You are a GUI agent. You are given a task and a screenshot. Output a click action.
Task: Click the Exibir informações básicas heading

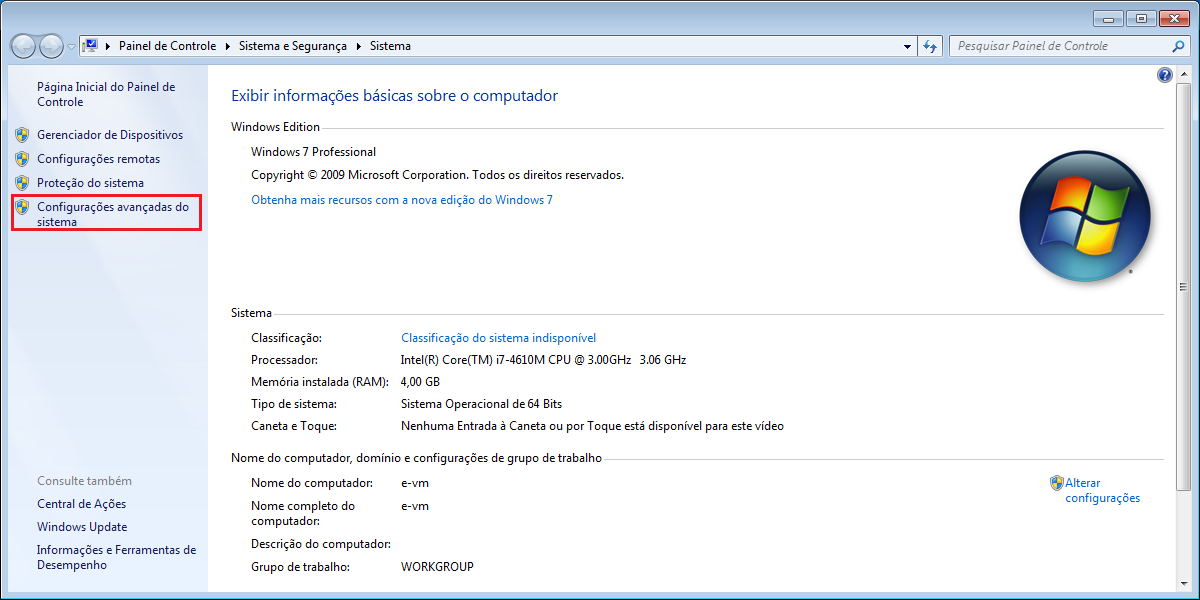tap(394, 96)
